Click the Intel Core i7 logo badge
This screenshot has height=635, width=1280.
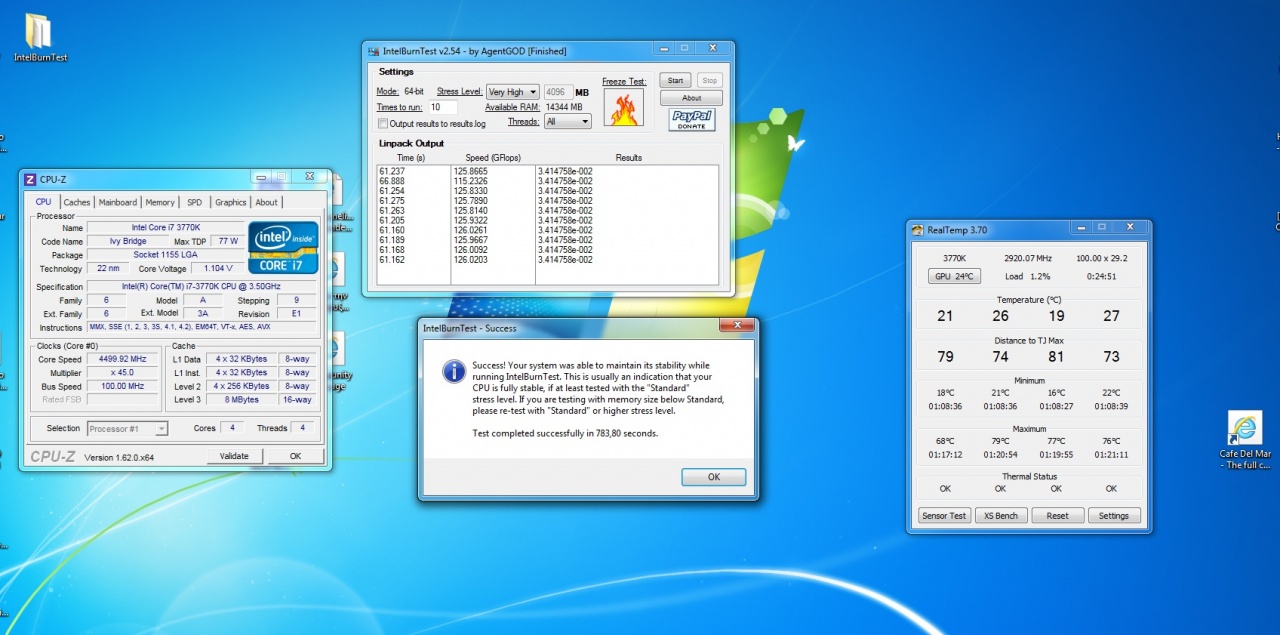click(285, 248)
